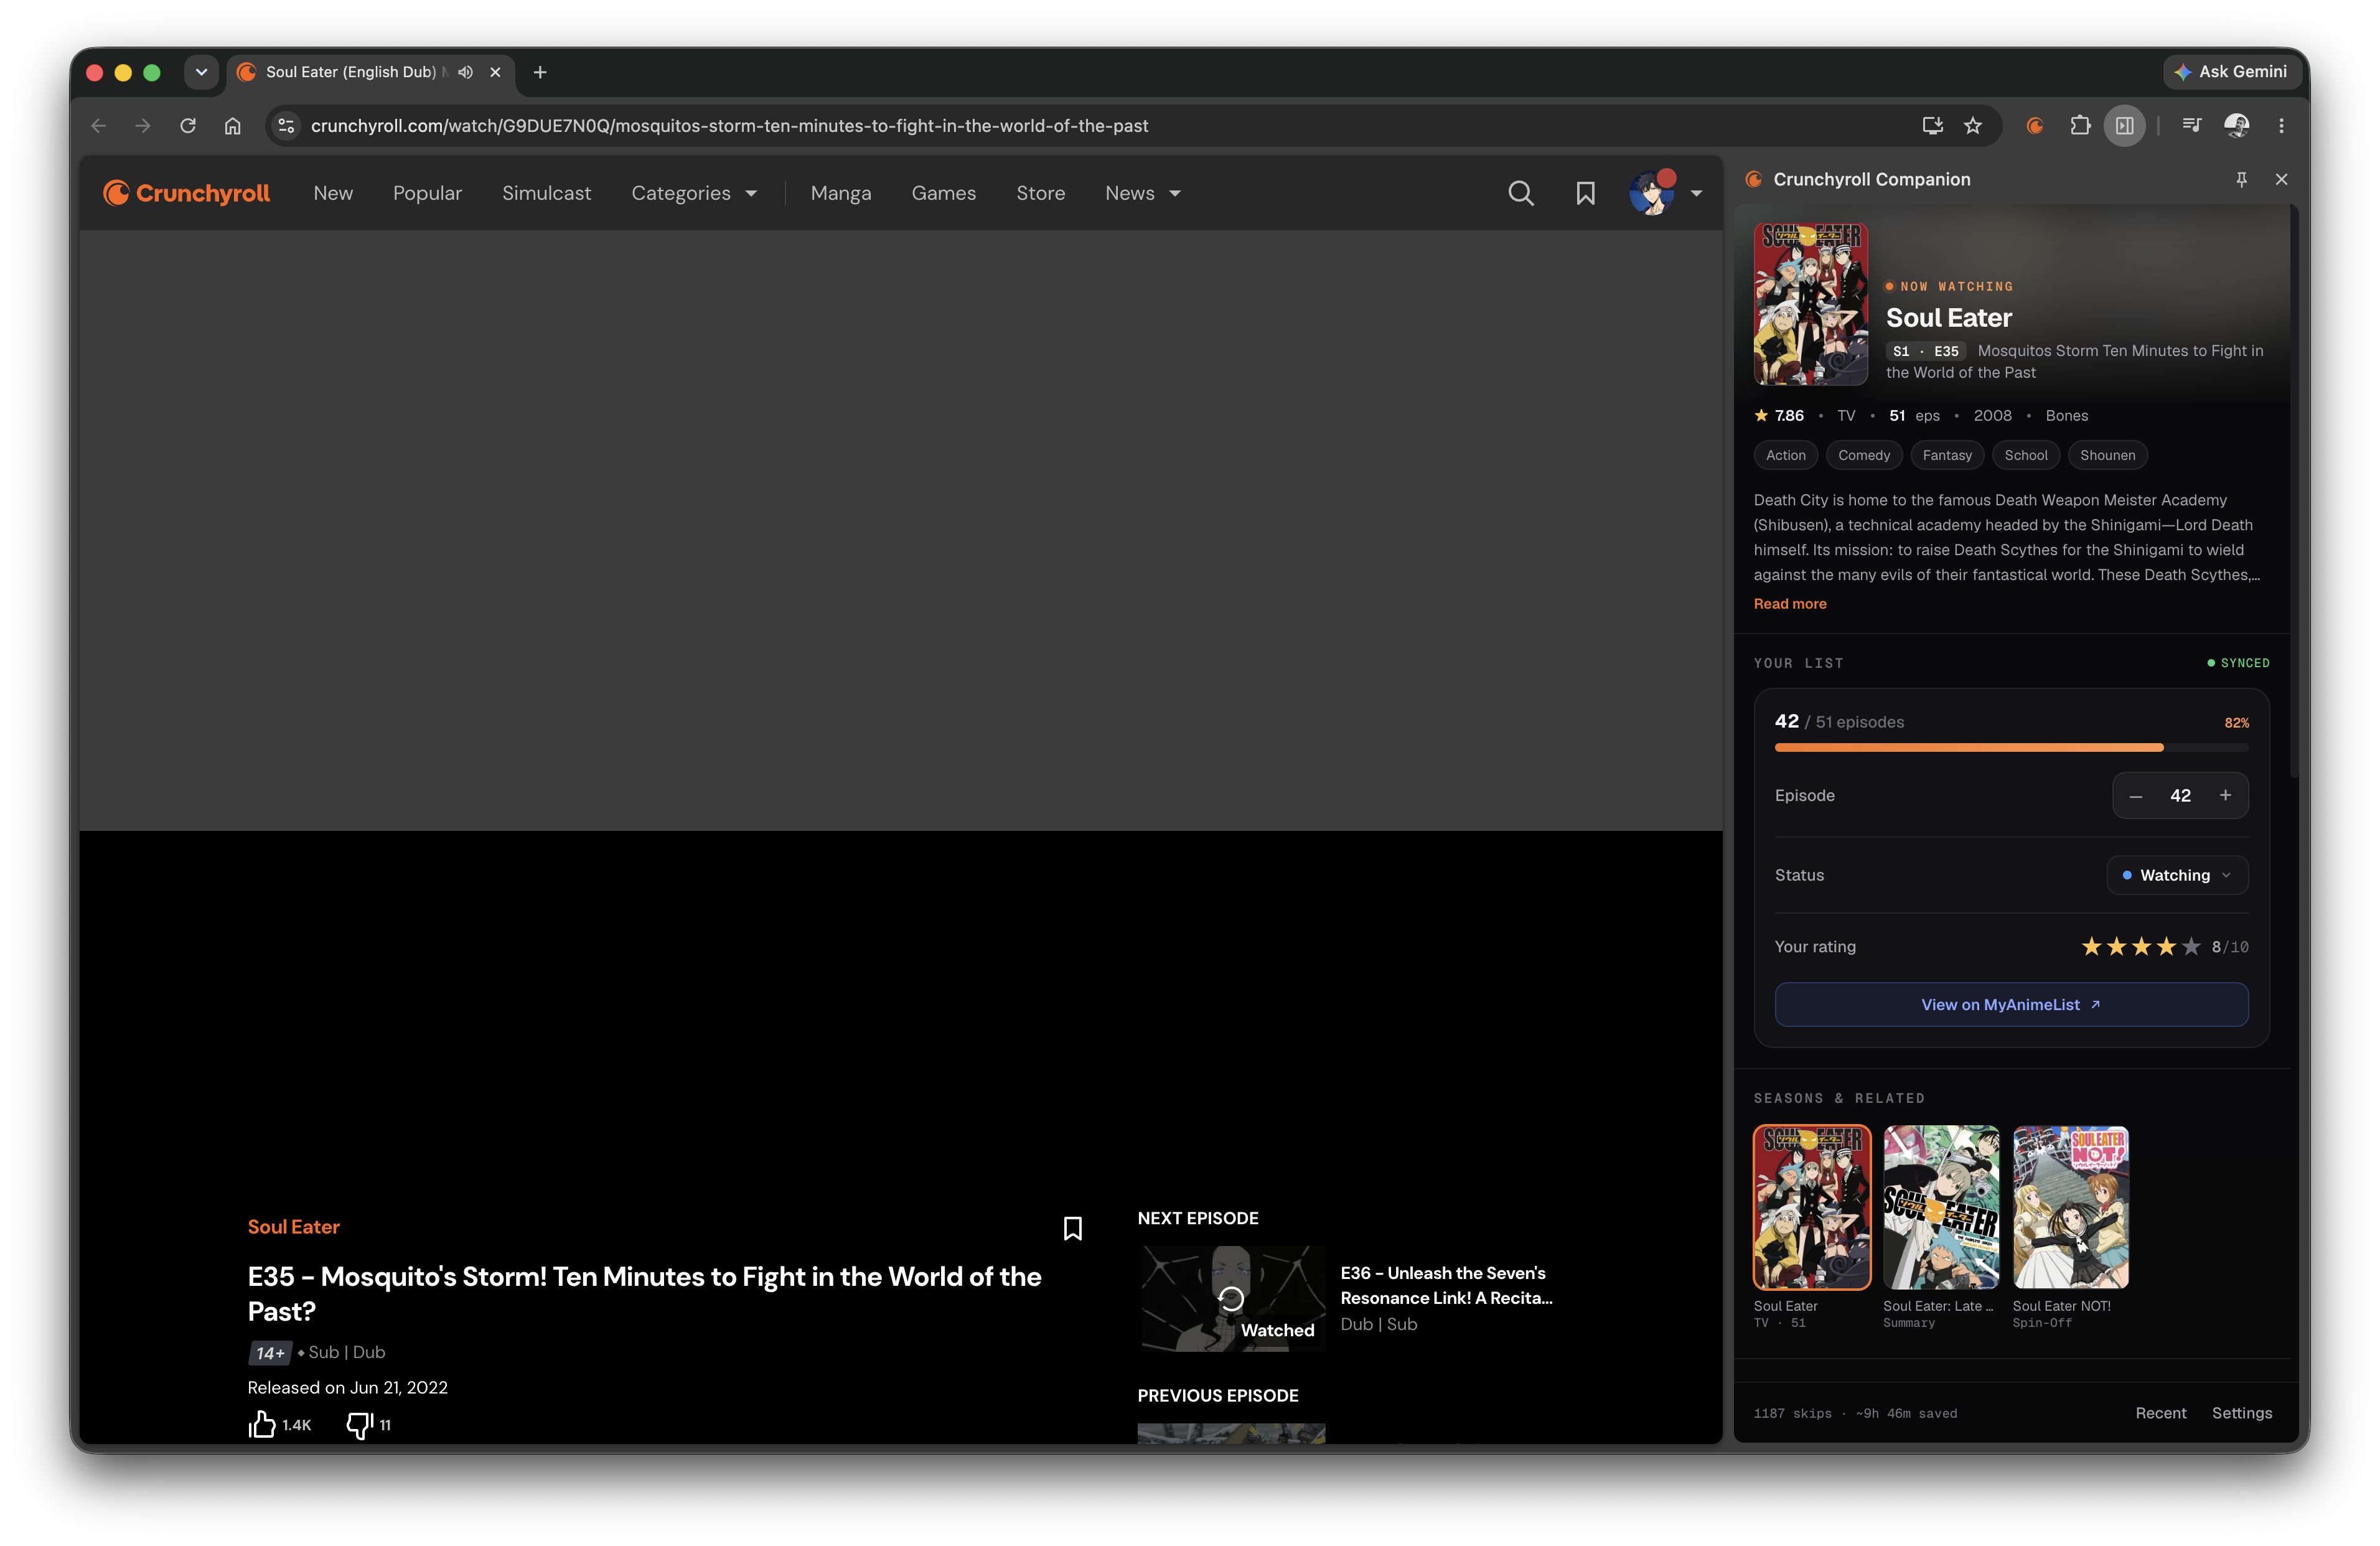
Task: Click the first rating star
Action: 2091,947
